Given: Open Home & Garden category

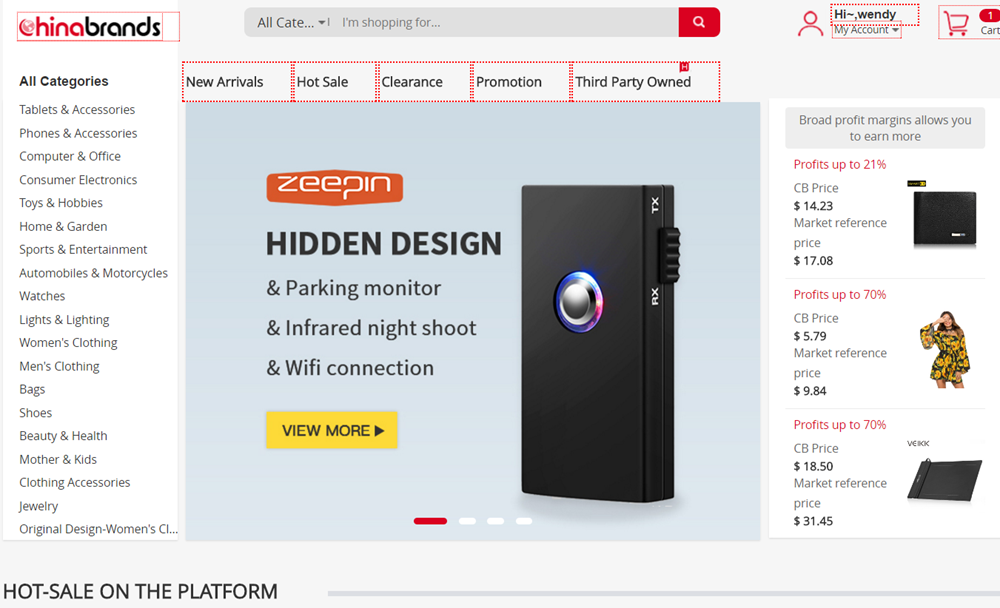Looking at the screenshot, I should (x=63, y=226).
